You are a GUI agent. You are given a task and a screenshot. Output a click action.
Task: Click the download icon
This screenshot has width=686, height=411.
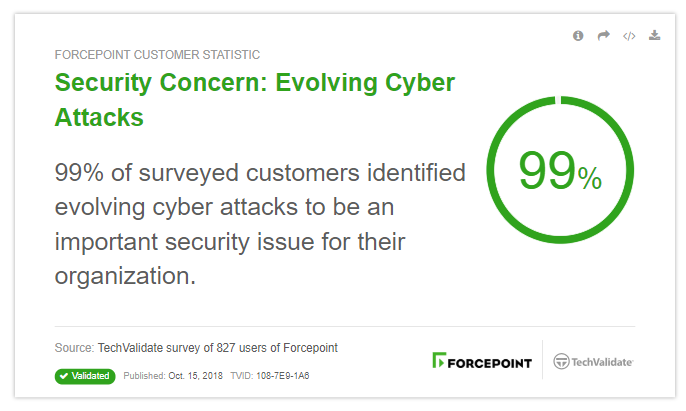coord(654,35)
